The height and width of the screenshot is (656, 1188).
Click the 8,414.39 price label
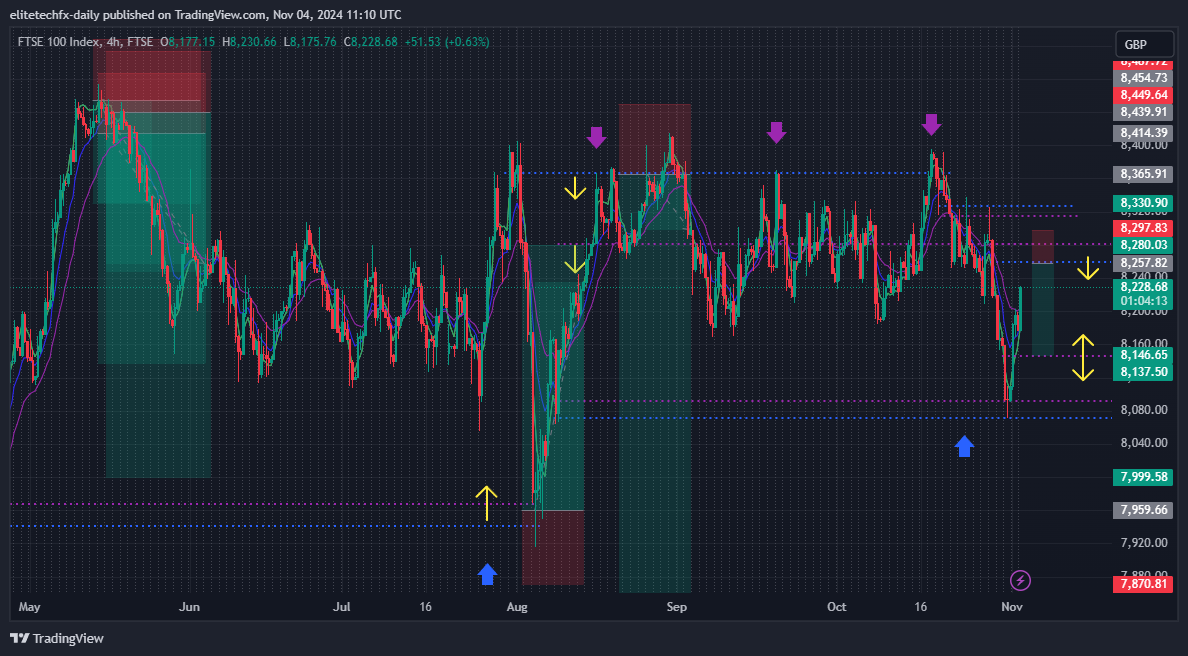tap(1143, 133)
